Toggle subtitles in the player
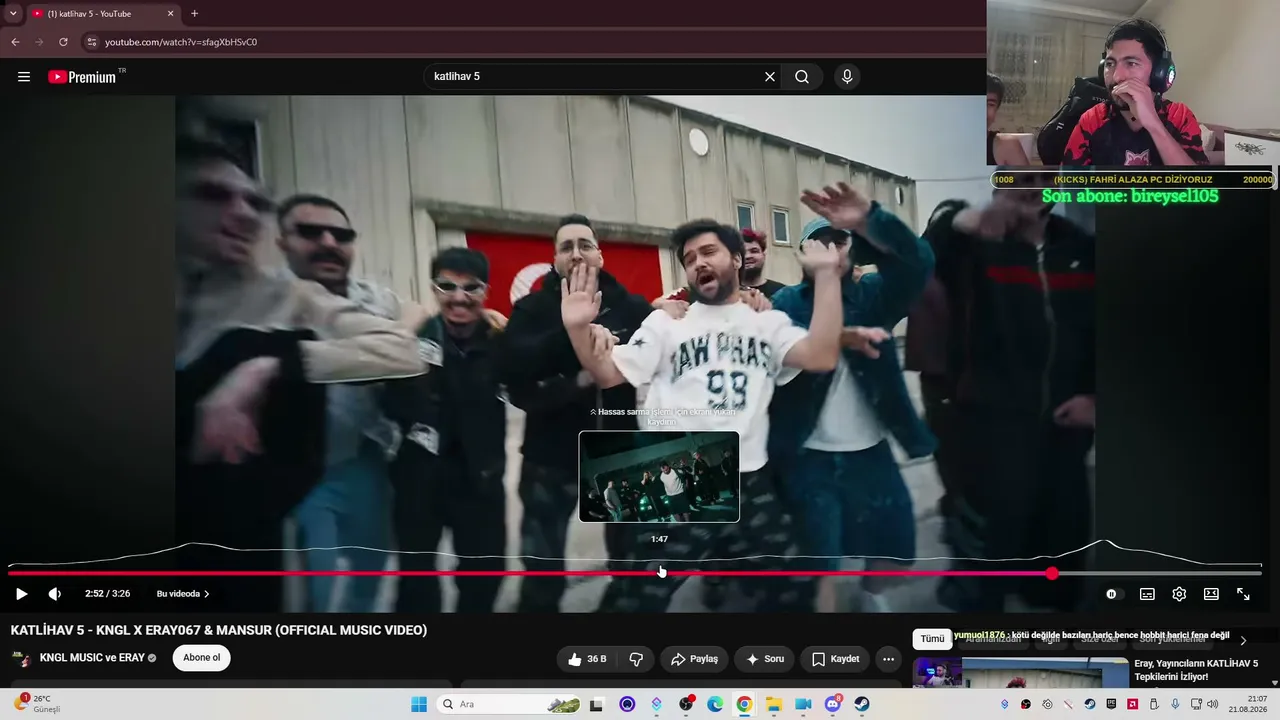1280x720 pixels. [x=1147, y=594]
